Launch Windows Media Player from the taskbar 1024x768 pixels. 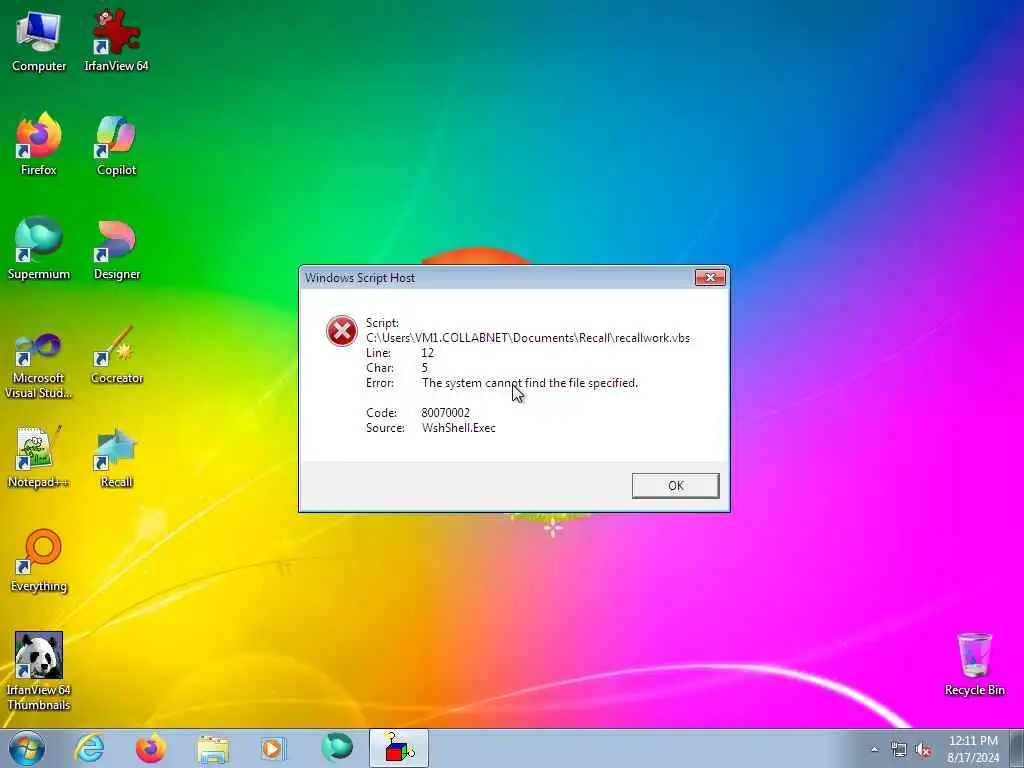[273, 748]
